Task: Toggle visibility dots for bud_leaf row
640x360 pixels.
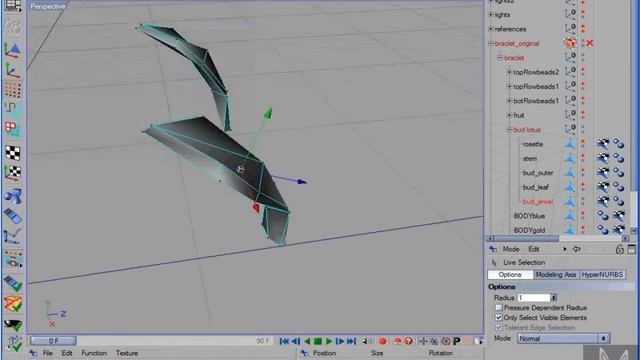Action: click(x=583, y=187)
